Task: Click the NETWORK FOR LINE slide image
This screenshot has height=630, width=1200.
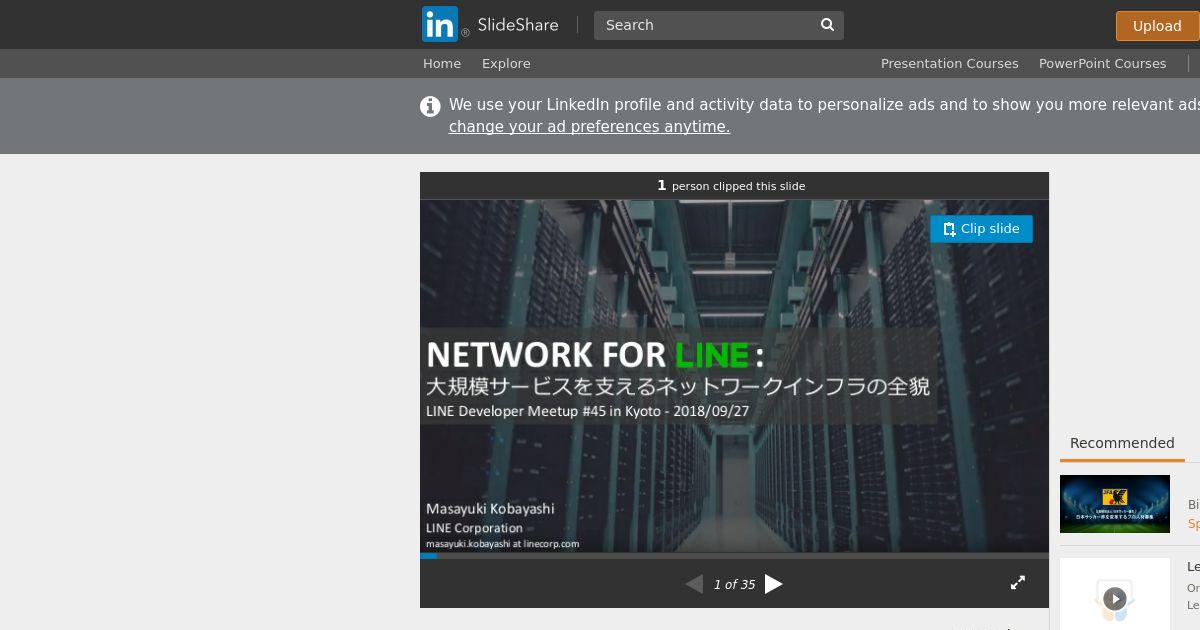Action: click(734, 376)
